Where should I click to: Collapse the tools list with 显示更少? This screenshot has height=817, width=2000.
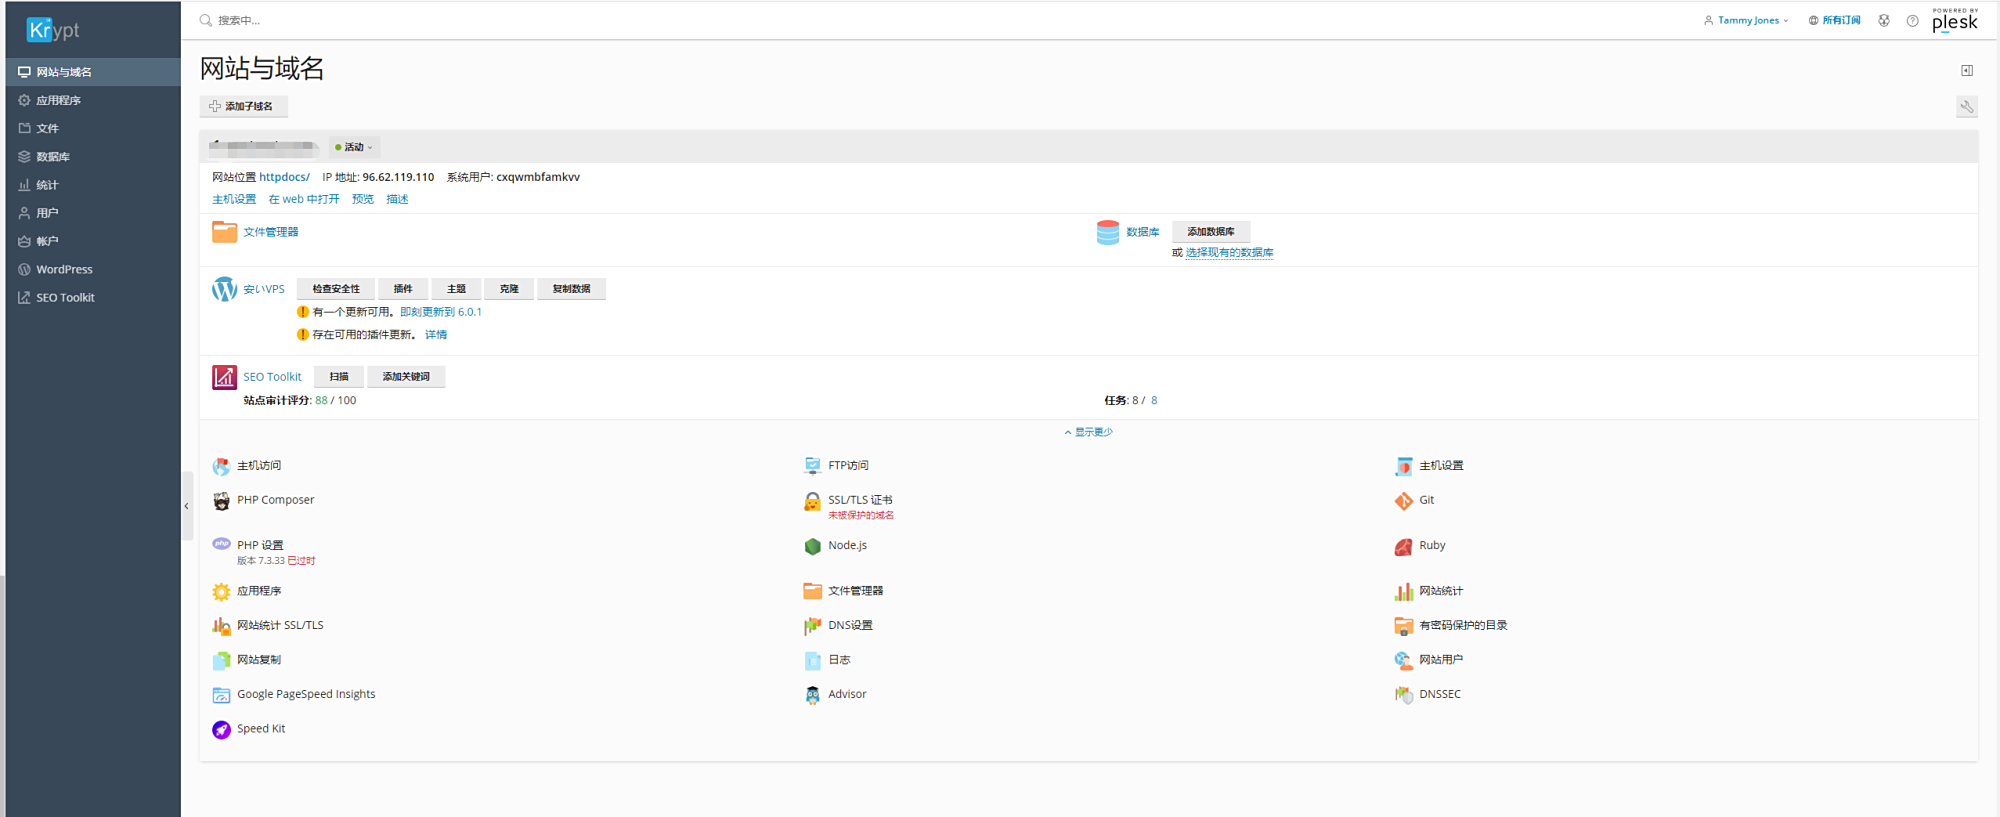tap(1088, 432)
